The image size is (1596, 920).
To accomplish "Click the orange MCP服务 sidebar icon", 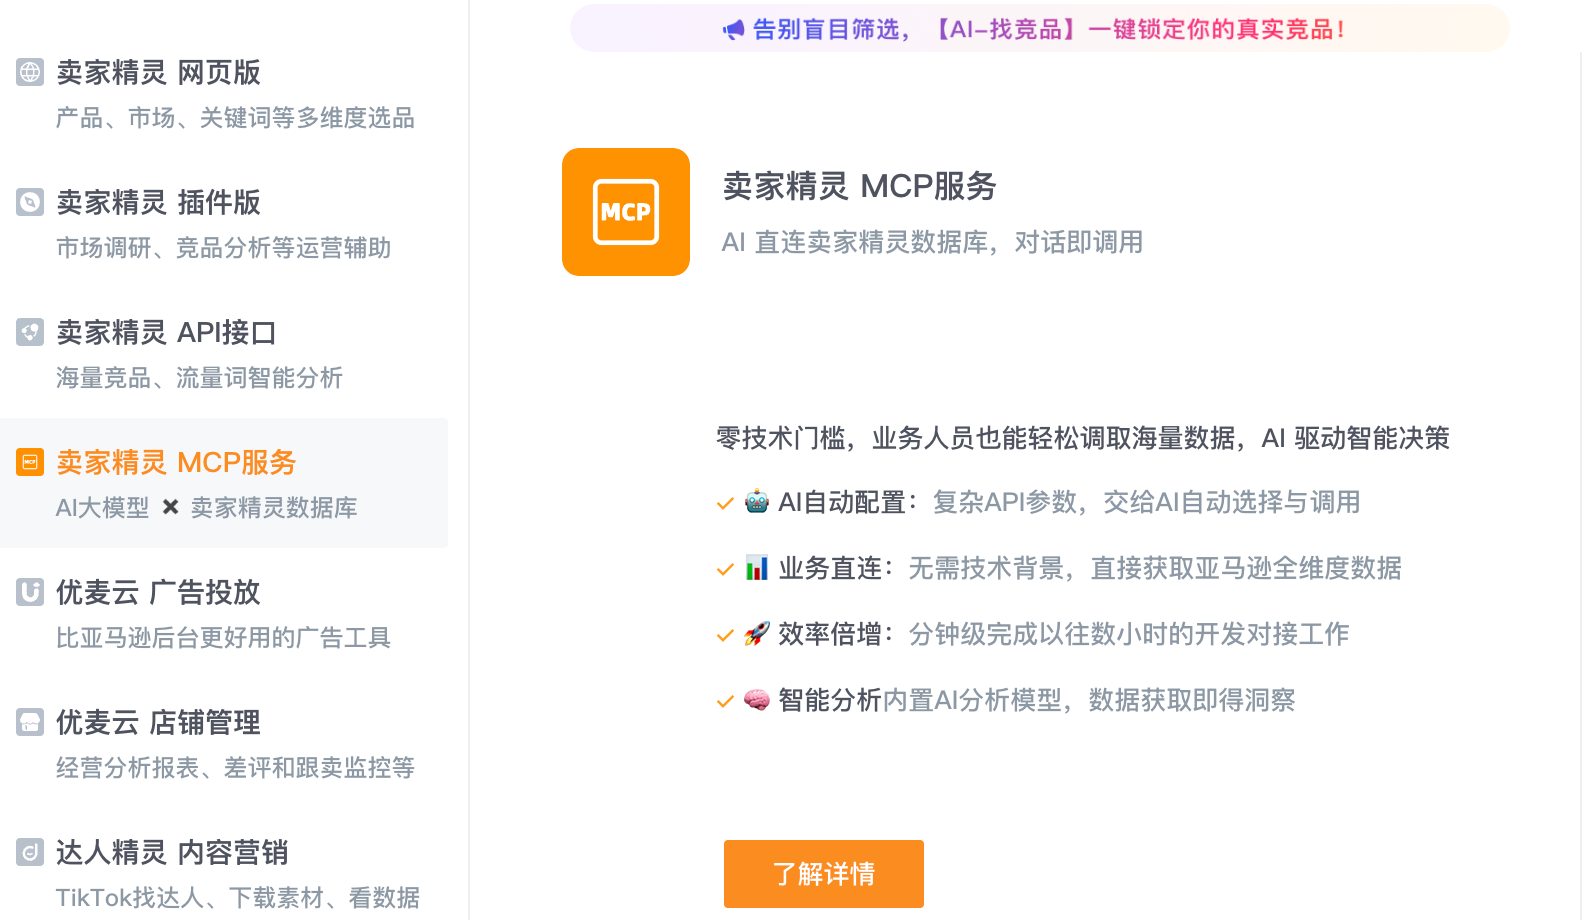I will tap(30, 462).
